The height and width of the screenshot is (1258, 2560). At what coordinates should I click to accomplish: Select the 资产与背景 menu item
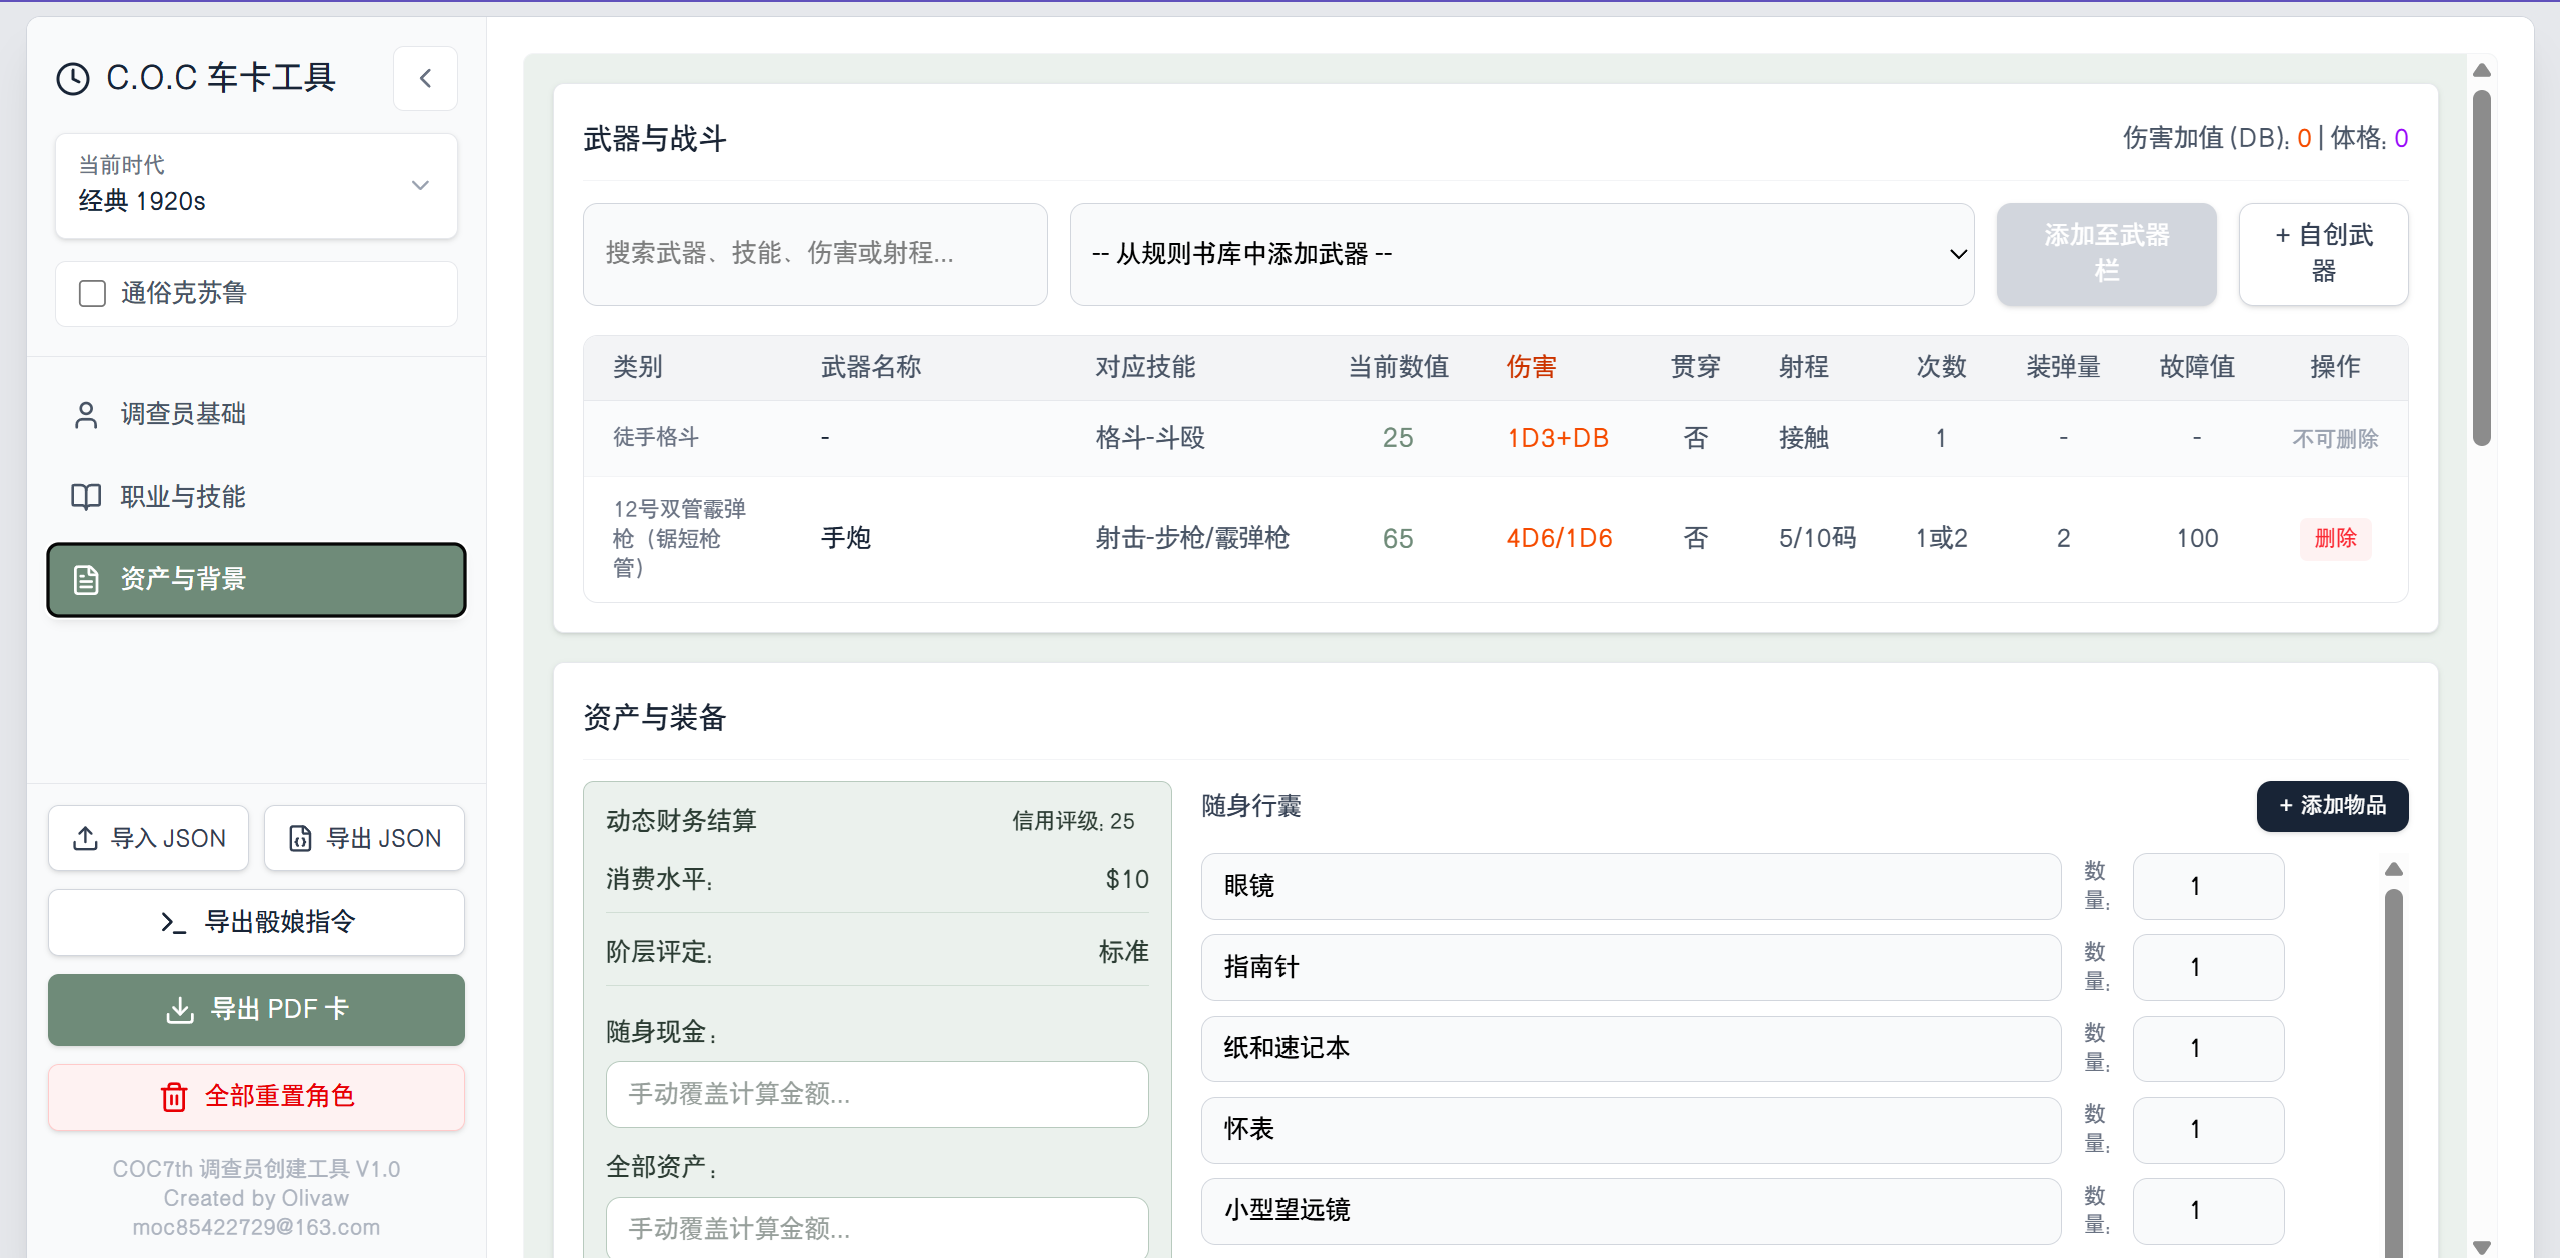tap(256, 579)
